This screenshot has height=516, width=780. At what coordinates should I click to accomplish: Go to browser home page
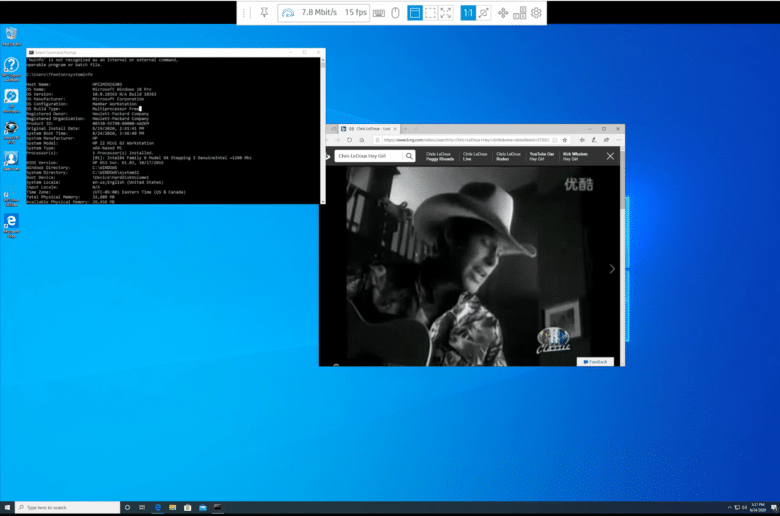[362, 140]
